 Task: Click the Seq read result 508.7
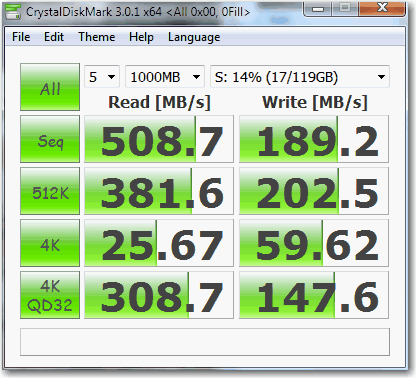[159, 139]
